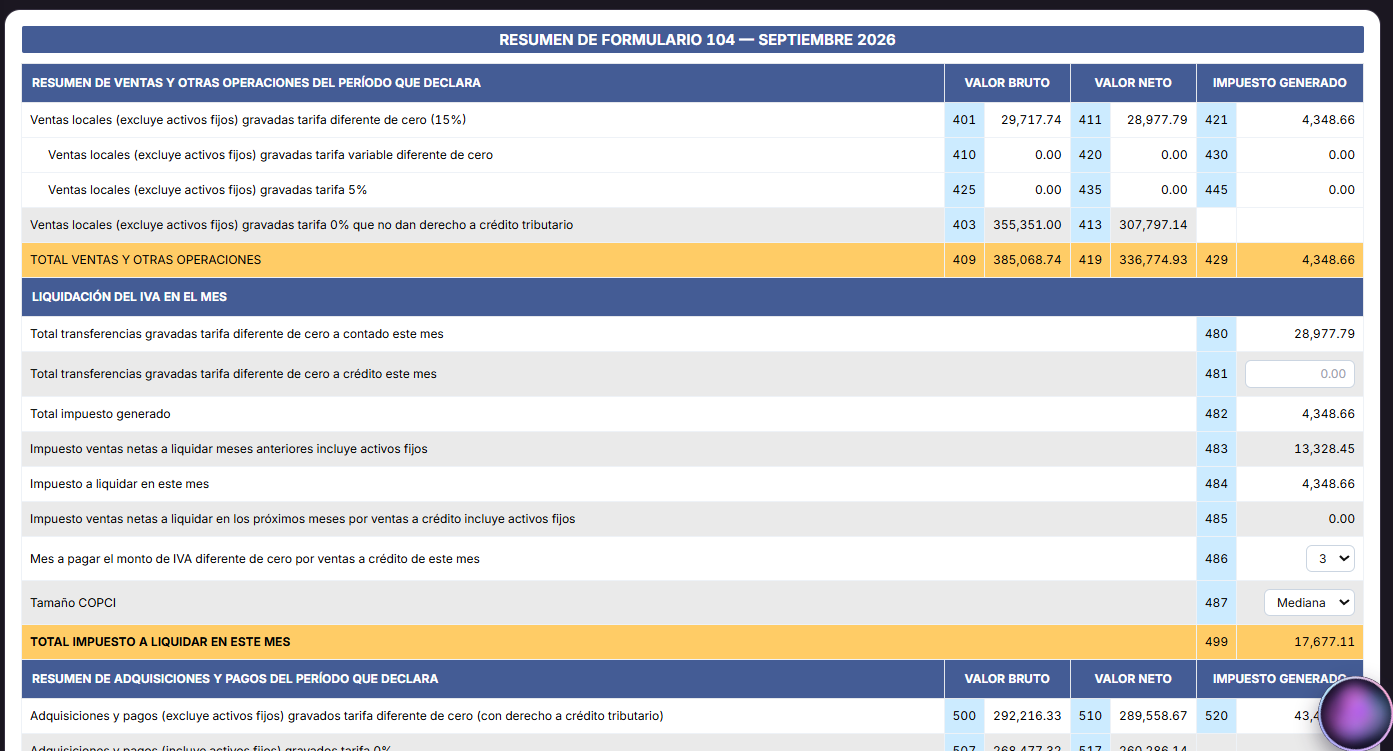This screenshot has height=751, width=1393.
Task: Click the 'TOTAL VENTAS Y OTRAS OPERACIONES' row label
Action: [146, 260]
